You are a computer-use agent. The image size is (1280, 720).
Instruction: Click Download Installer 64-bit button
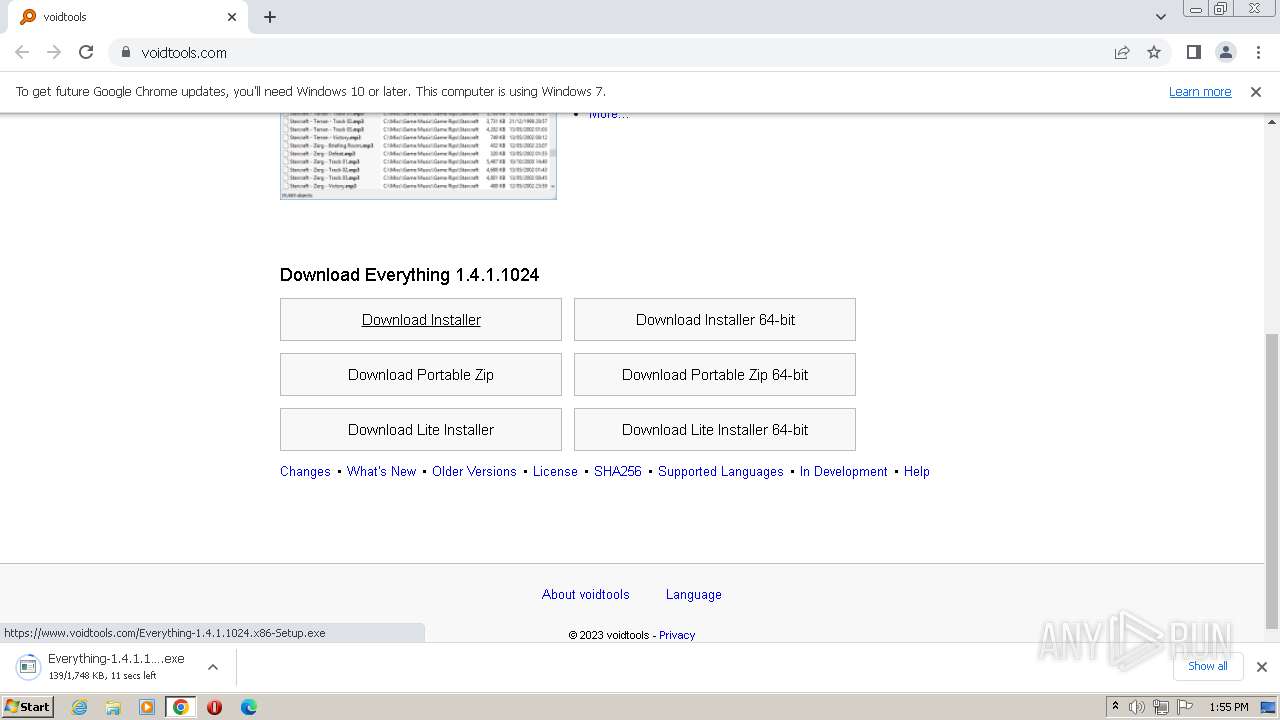click(x=715, y=320)
